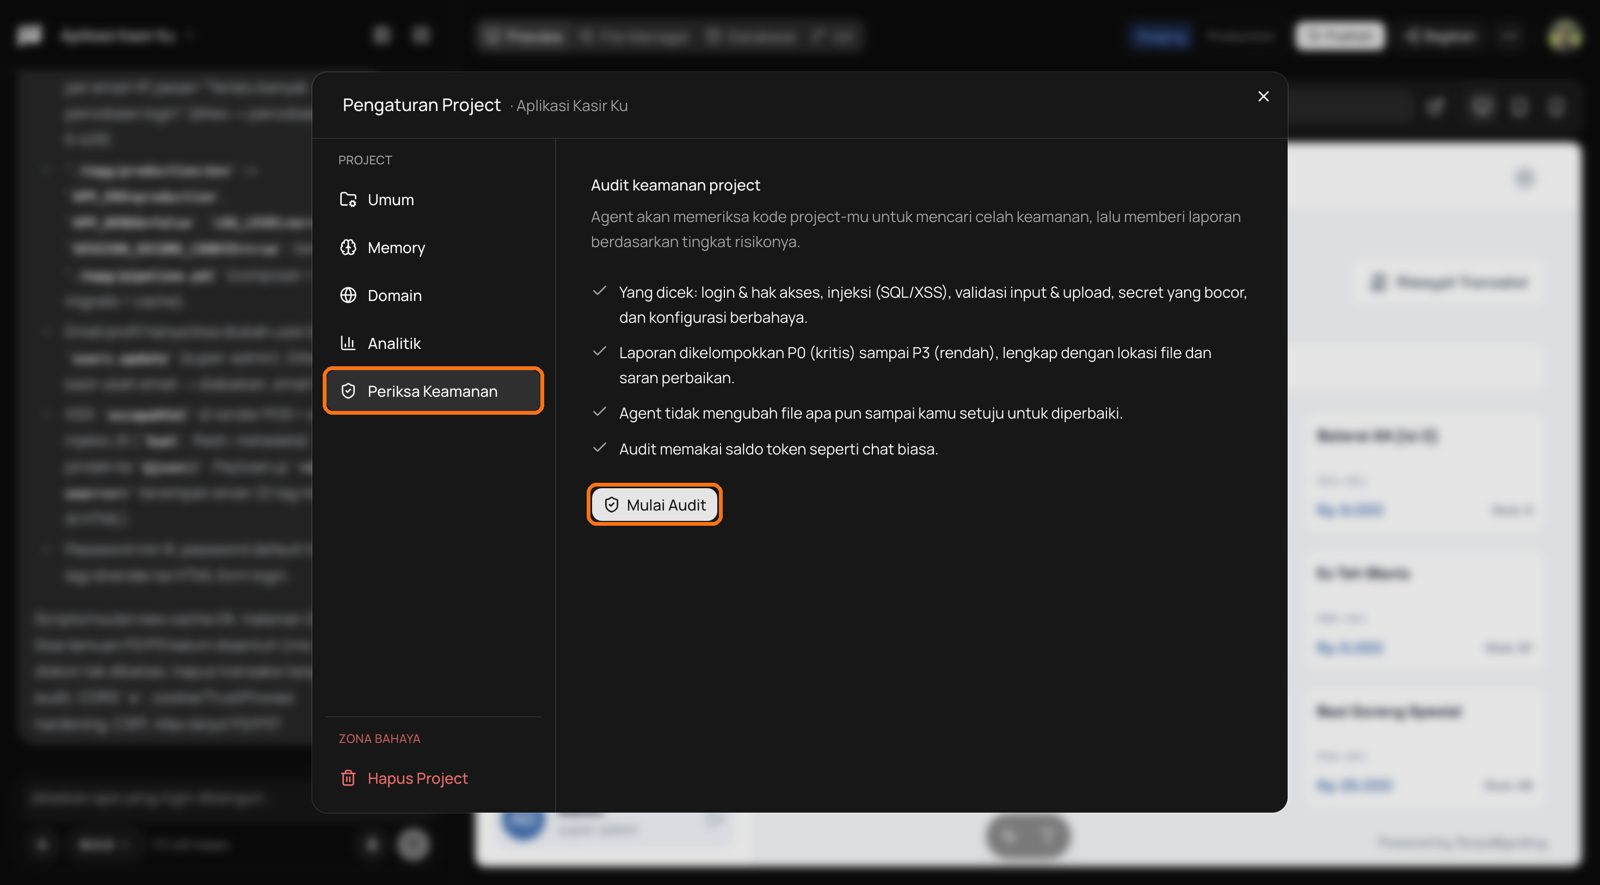Click the description "Agent akan memeriksa kode project-mu"

[916, 229]
